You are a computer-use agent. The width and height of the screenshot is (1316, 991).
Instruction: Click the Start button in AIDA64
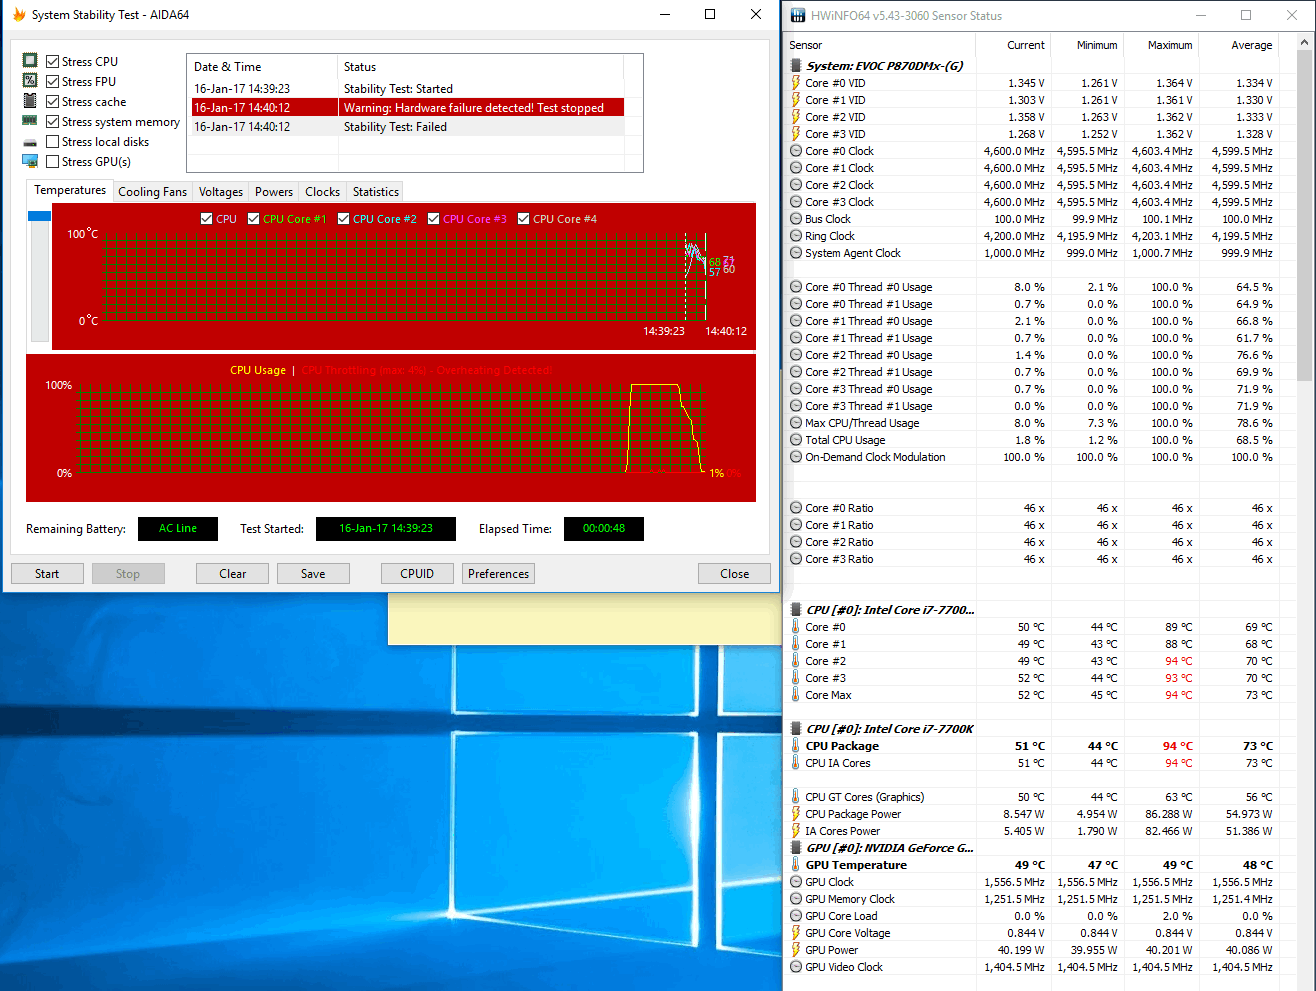47,574
